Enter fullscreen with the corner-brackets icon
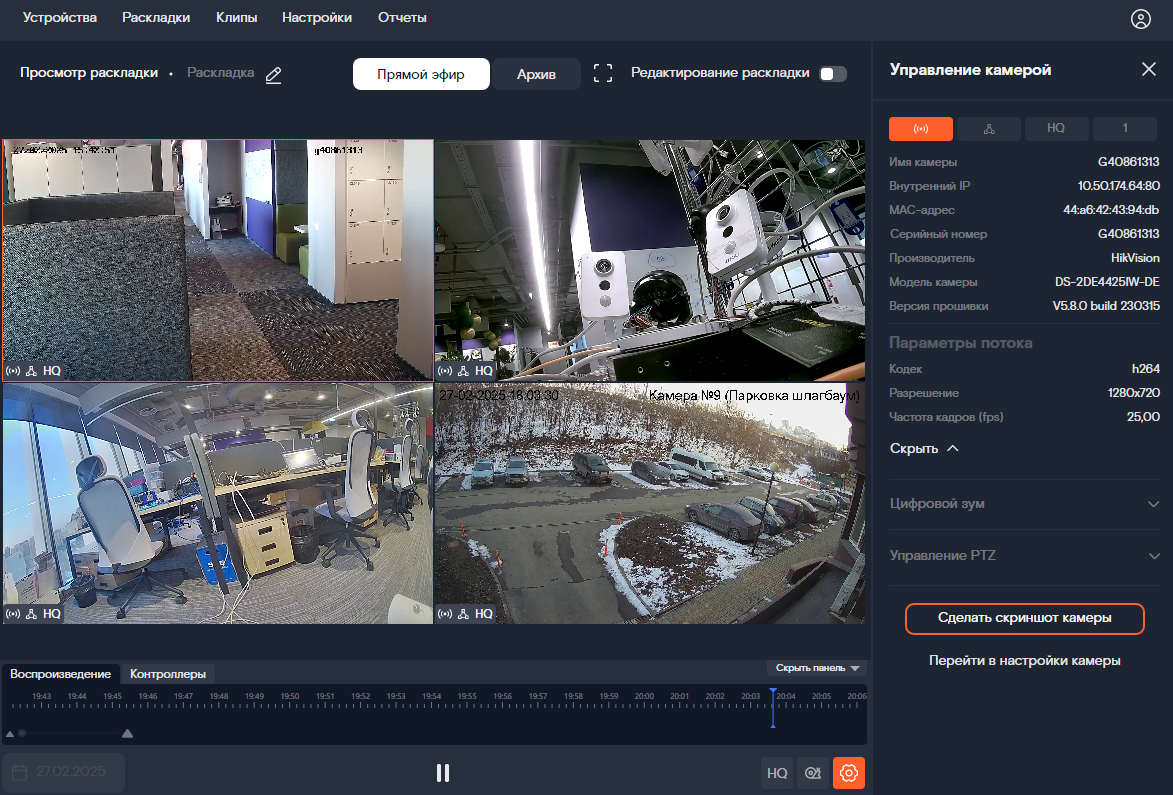Viewport: 1173px width, 795px height. click(603, 73)
